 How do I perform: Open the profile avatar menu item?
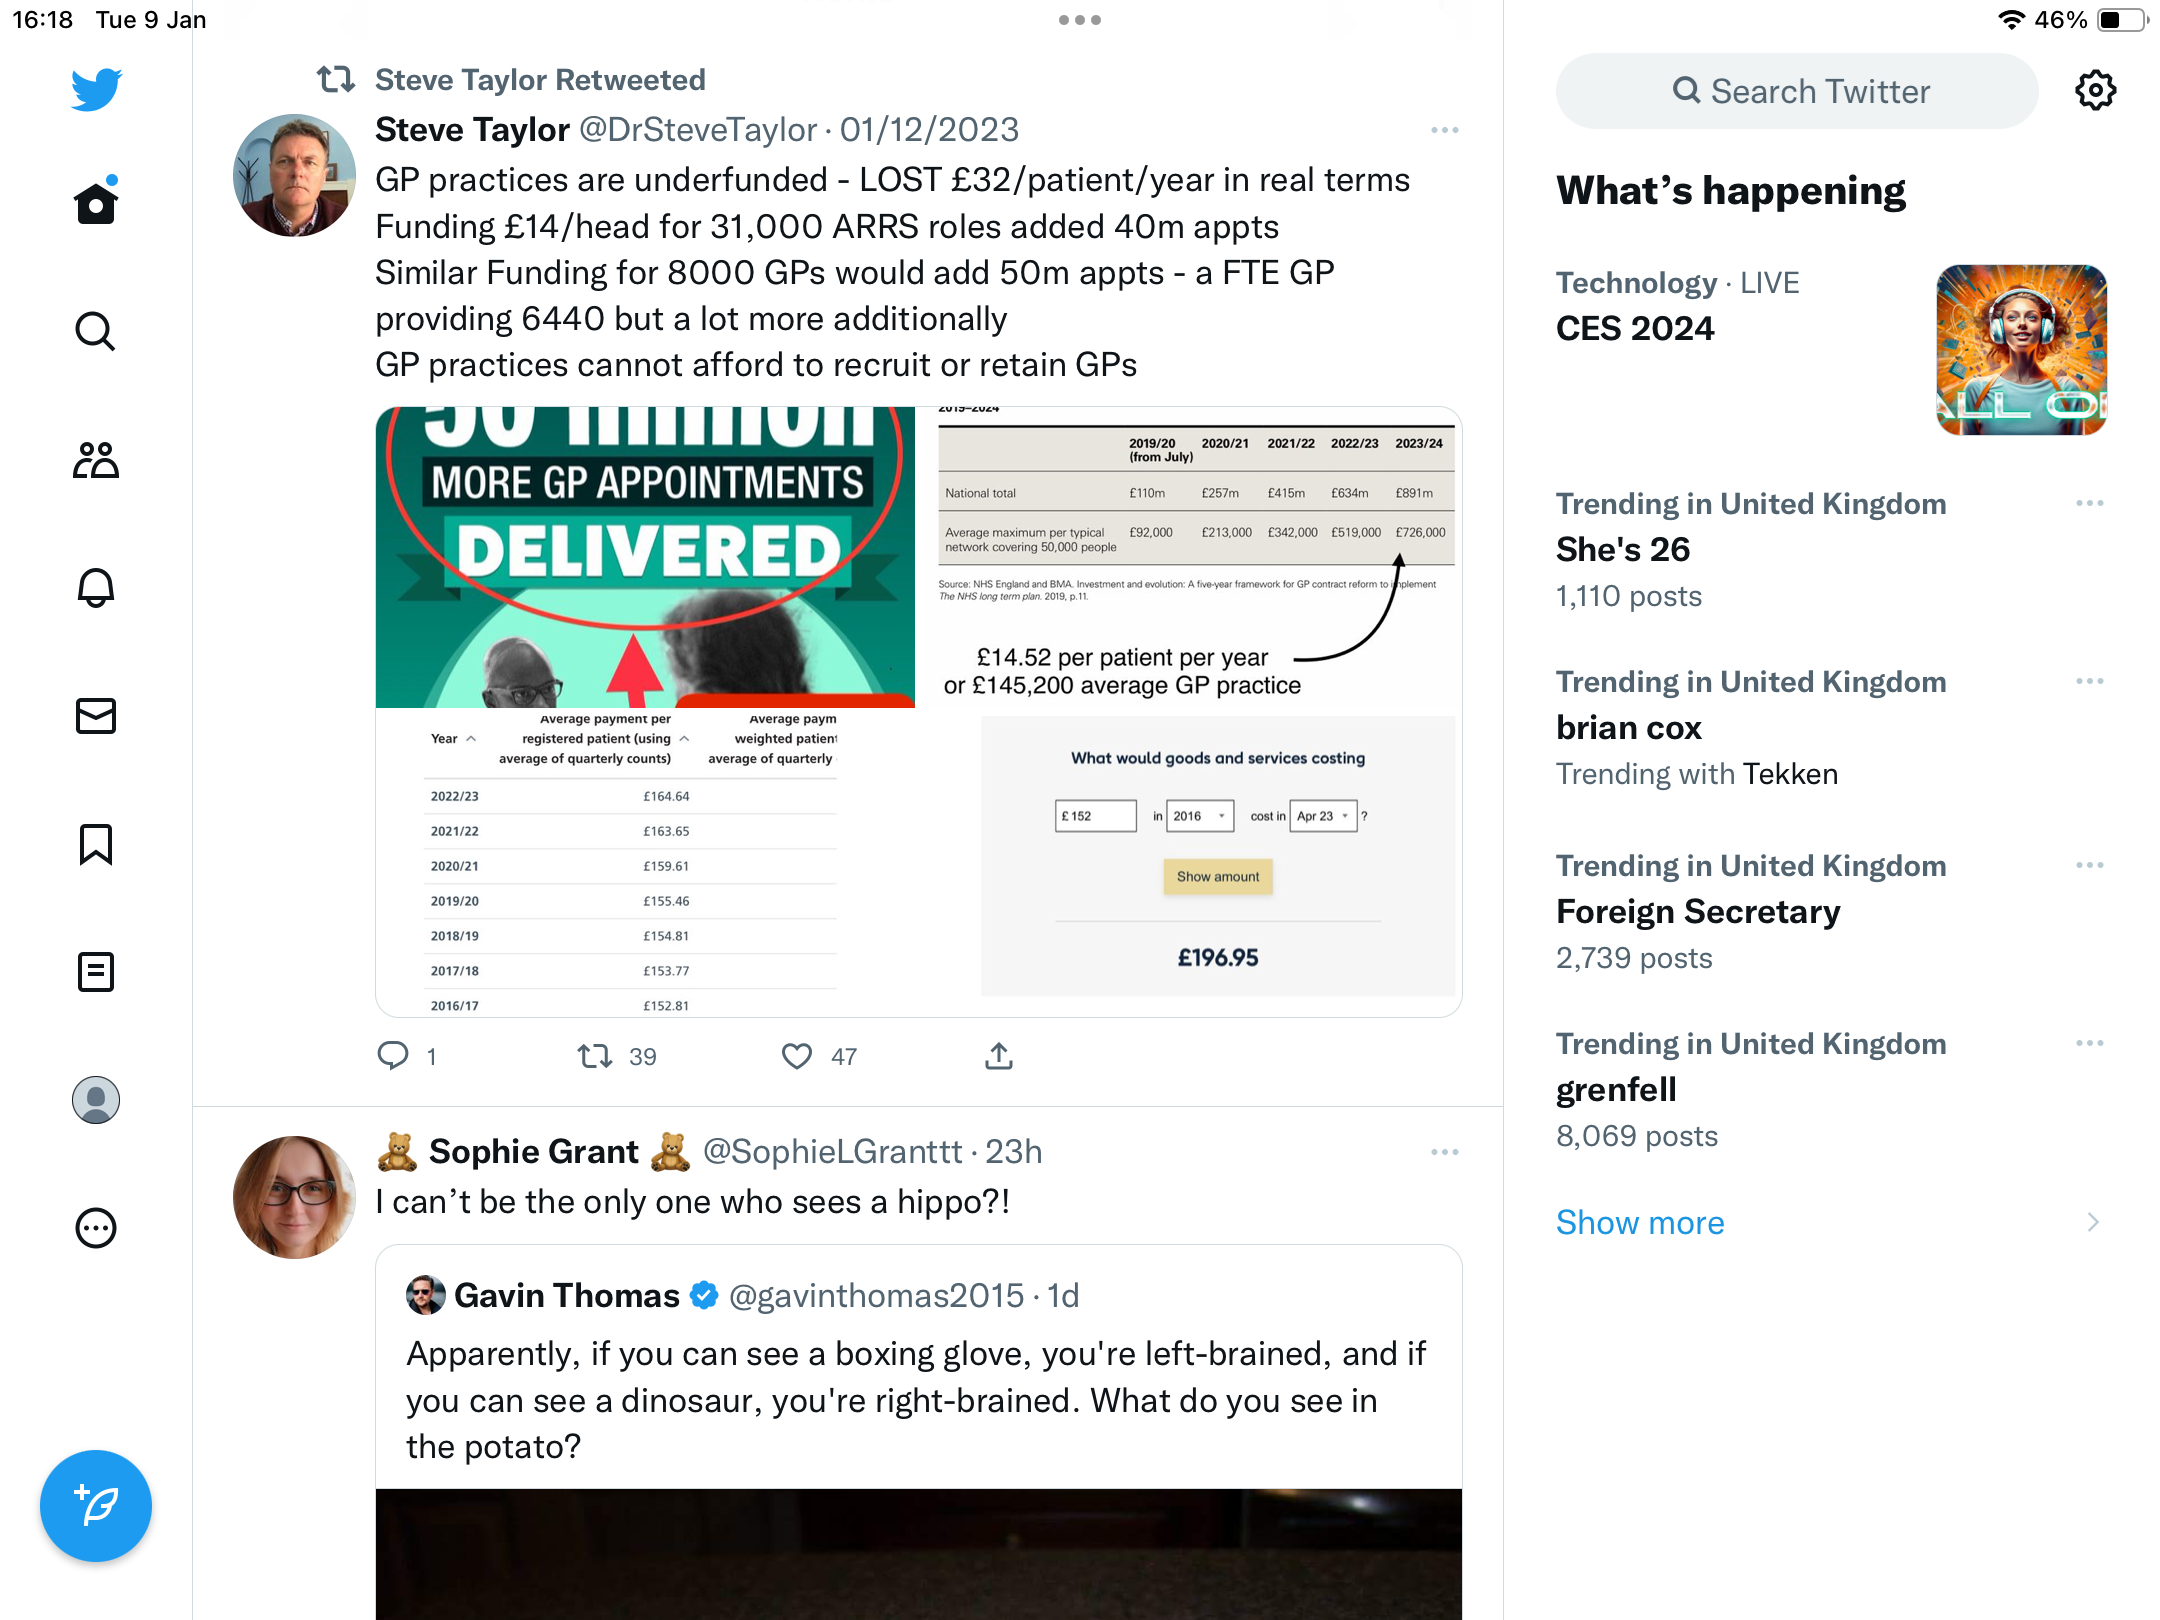click(96, 1100)
